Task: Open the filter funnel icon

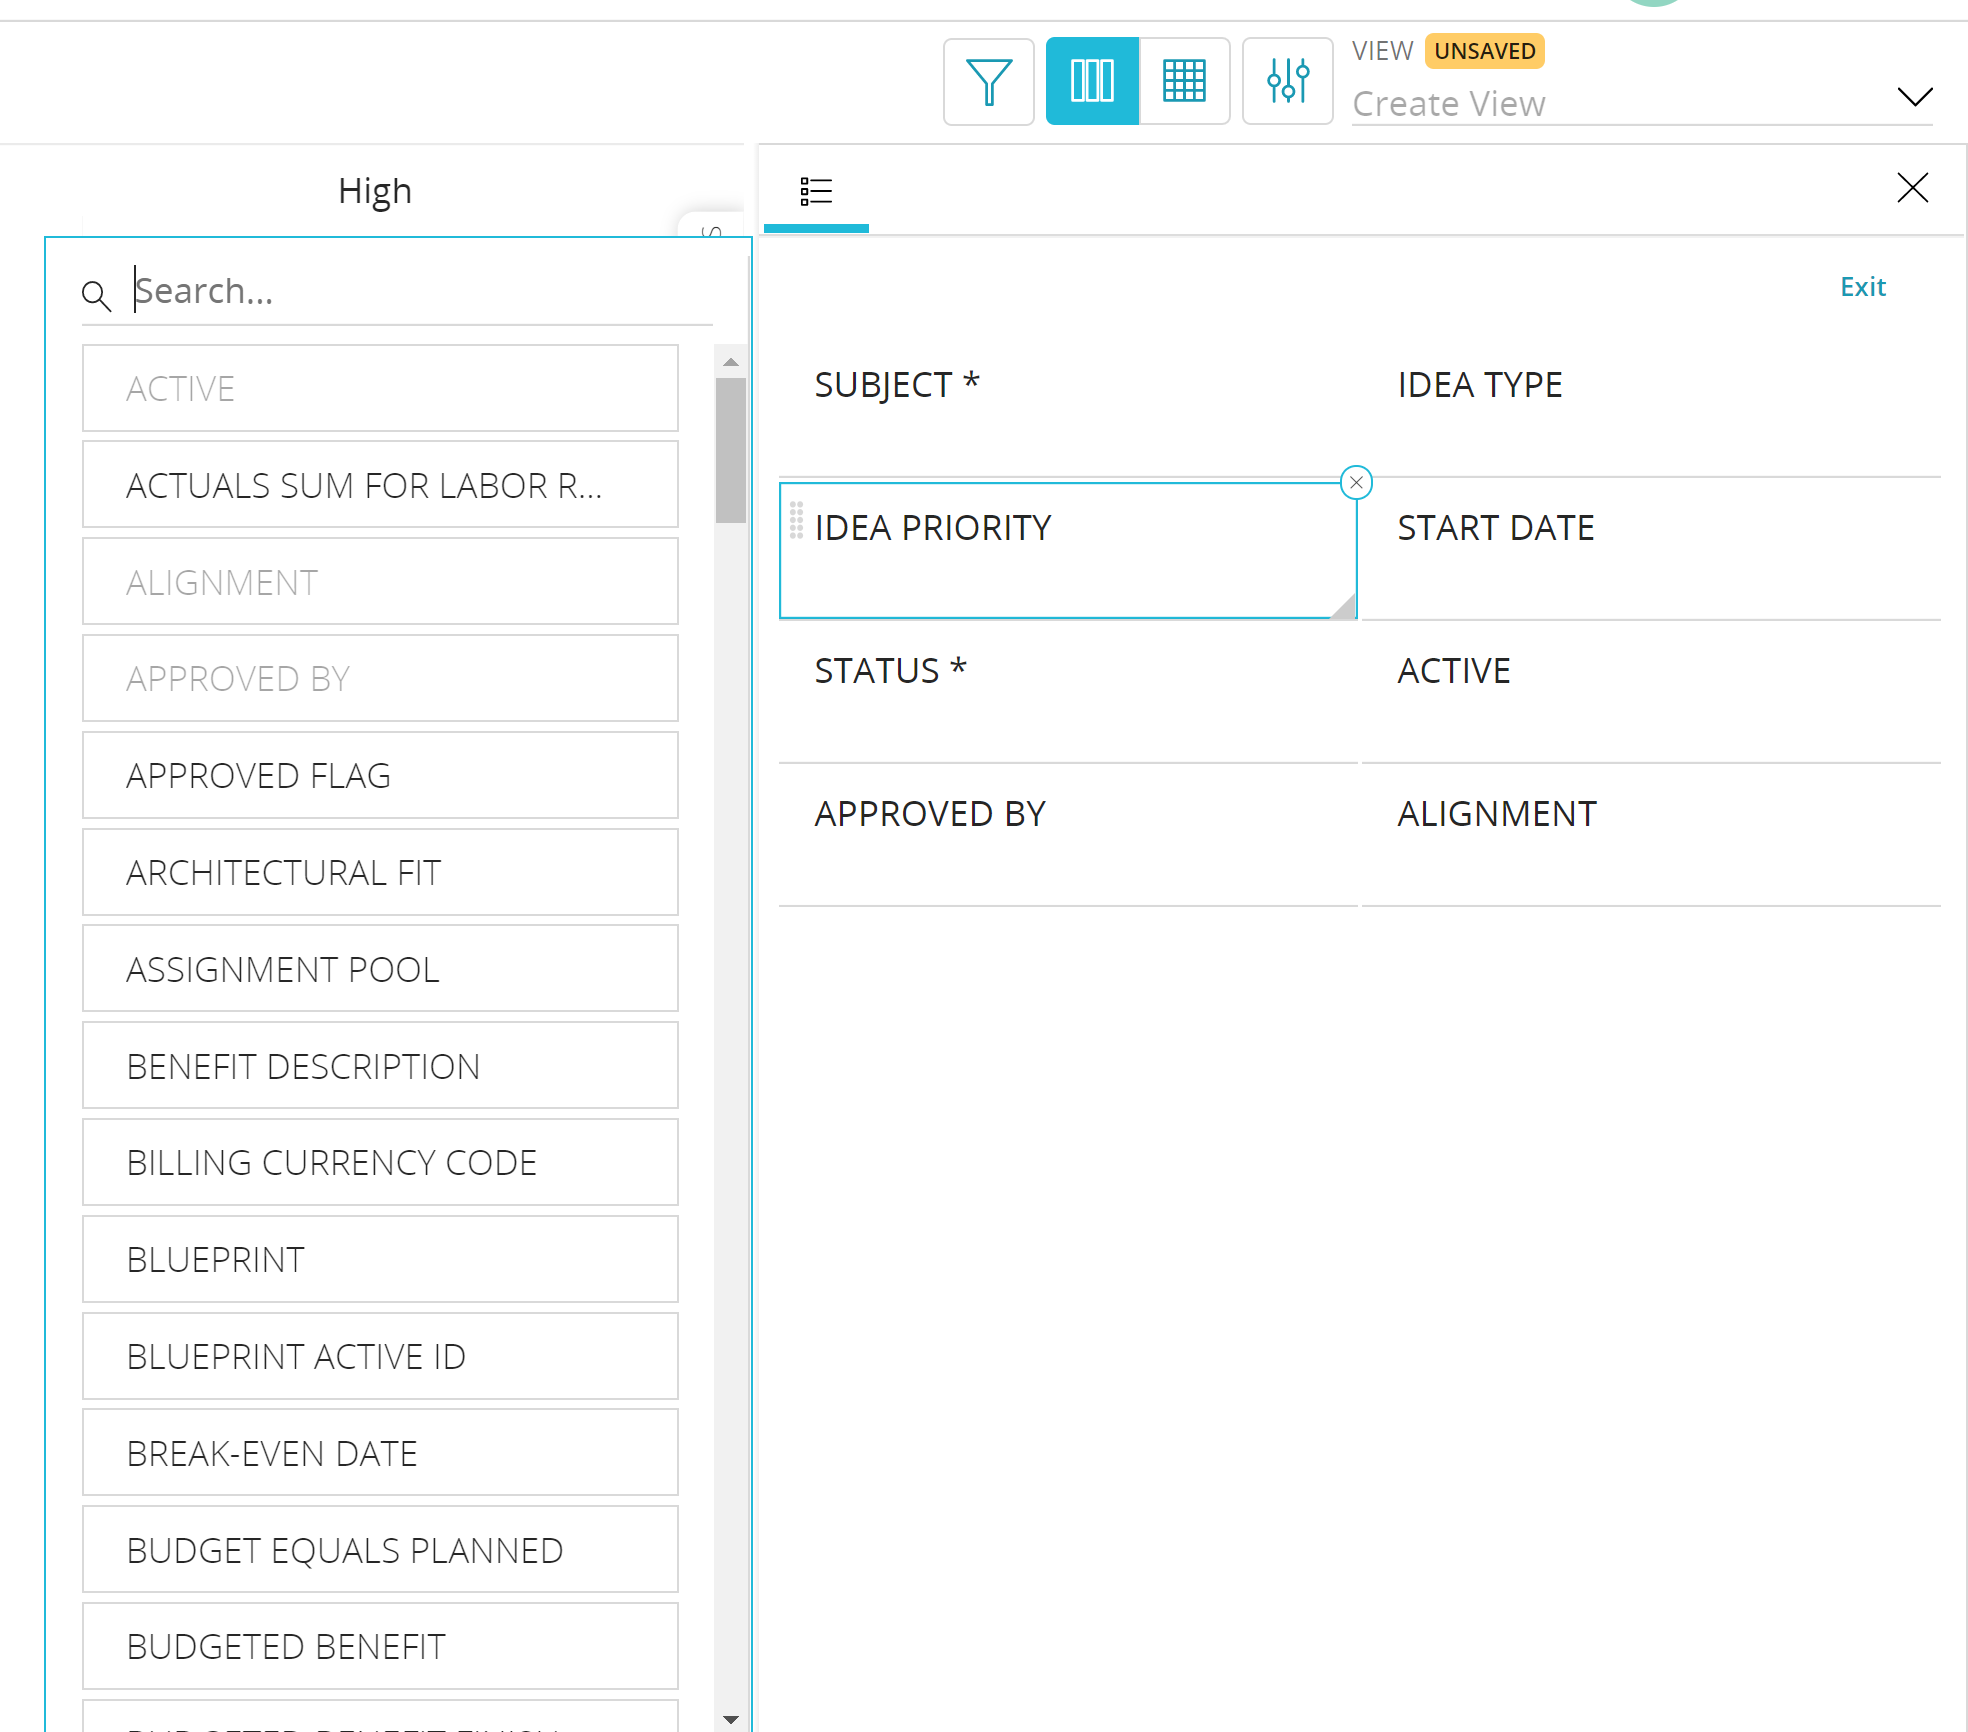Action: 988,82
